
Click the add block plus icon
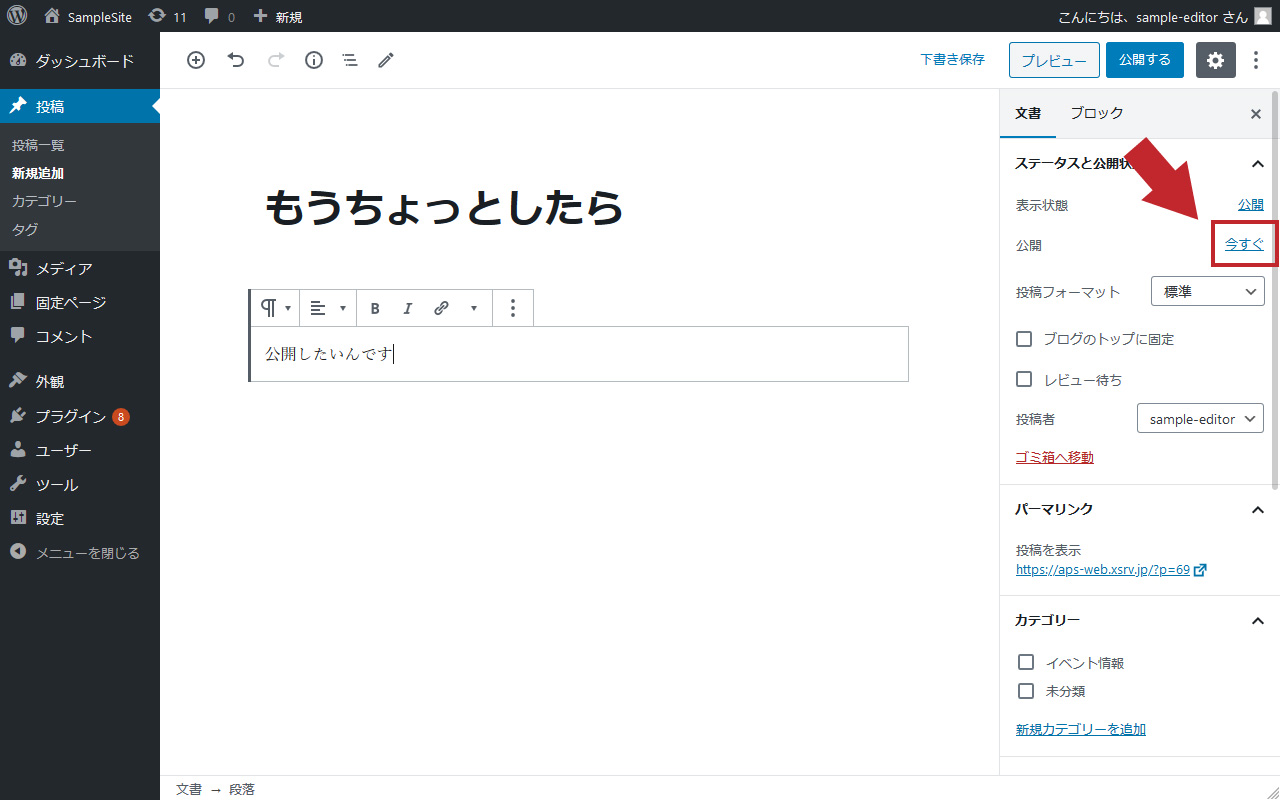tap(196, 60)
